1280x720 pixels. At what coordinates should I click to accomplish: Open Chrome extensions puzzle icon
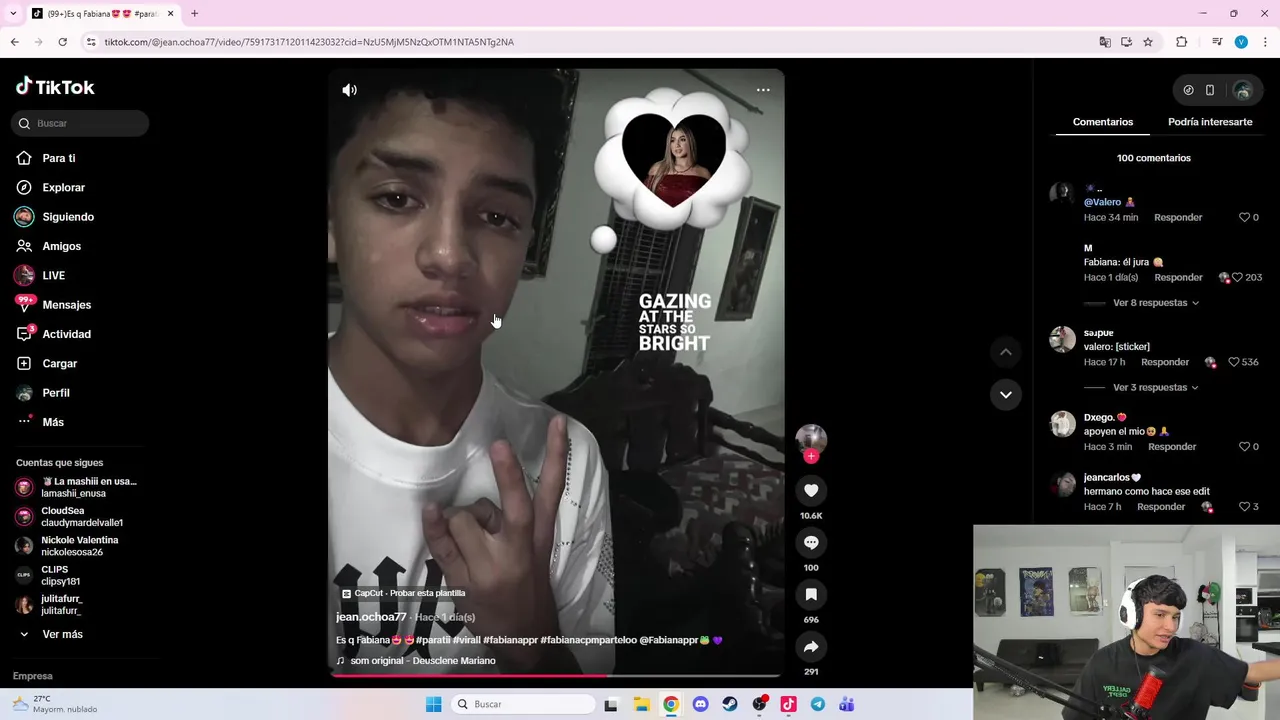click(1181, 42)
